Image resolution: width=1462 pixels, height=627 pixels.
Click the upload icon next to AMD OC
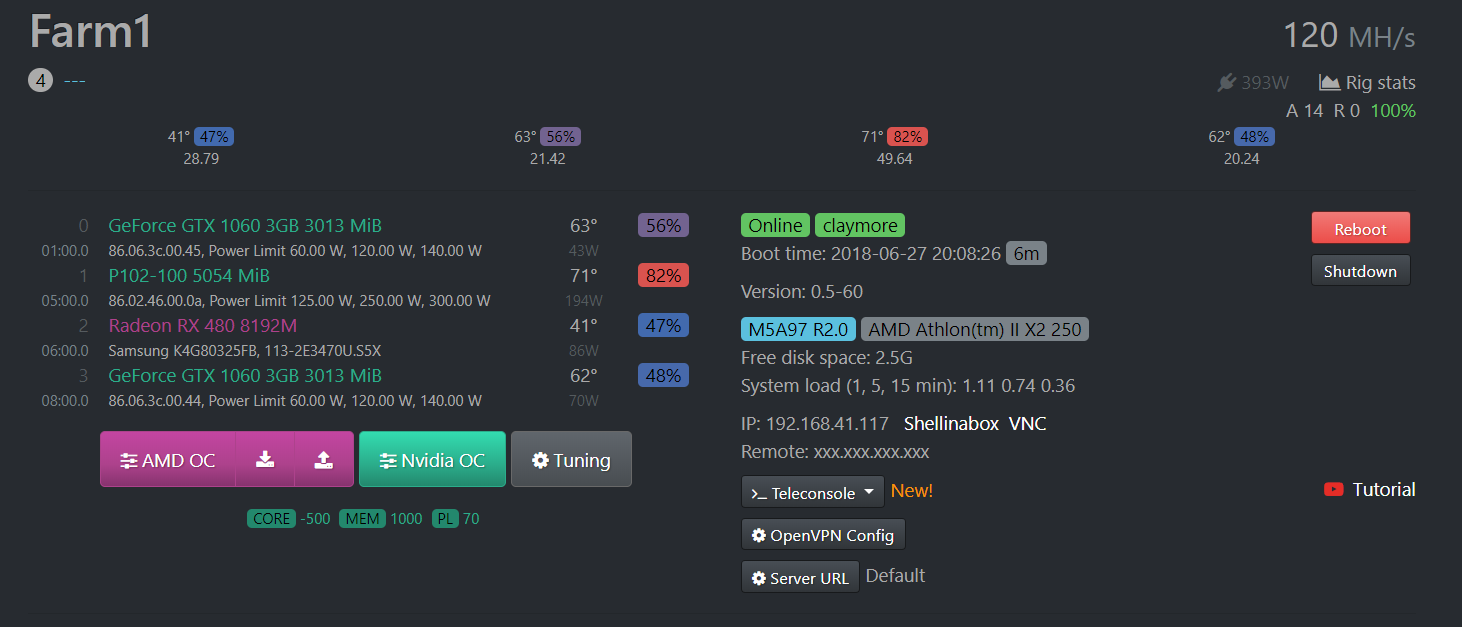pyautogui.click(x=323, y=459)
